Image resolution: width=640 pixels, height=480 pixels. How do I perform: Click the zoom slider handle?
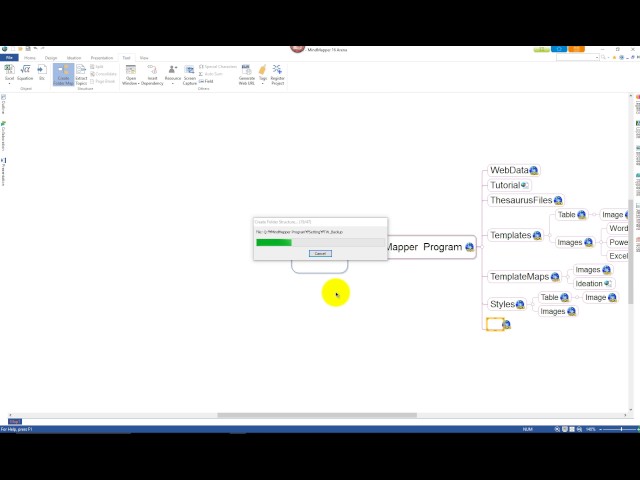[621, 429]
